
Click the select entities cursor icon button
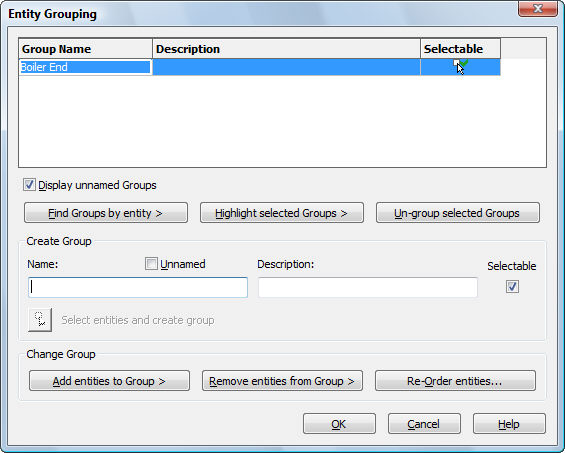coord(40,320)
